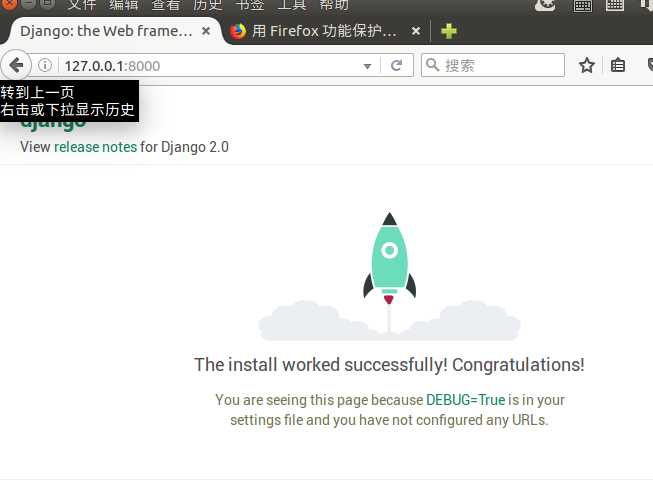The image size is (653, 481).
Task: Click the text 'for Django 2.0'
Action: [x=184, y=147]
